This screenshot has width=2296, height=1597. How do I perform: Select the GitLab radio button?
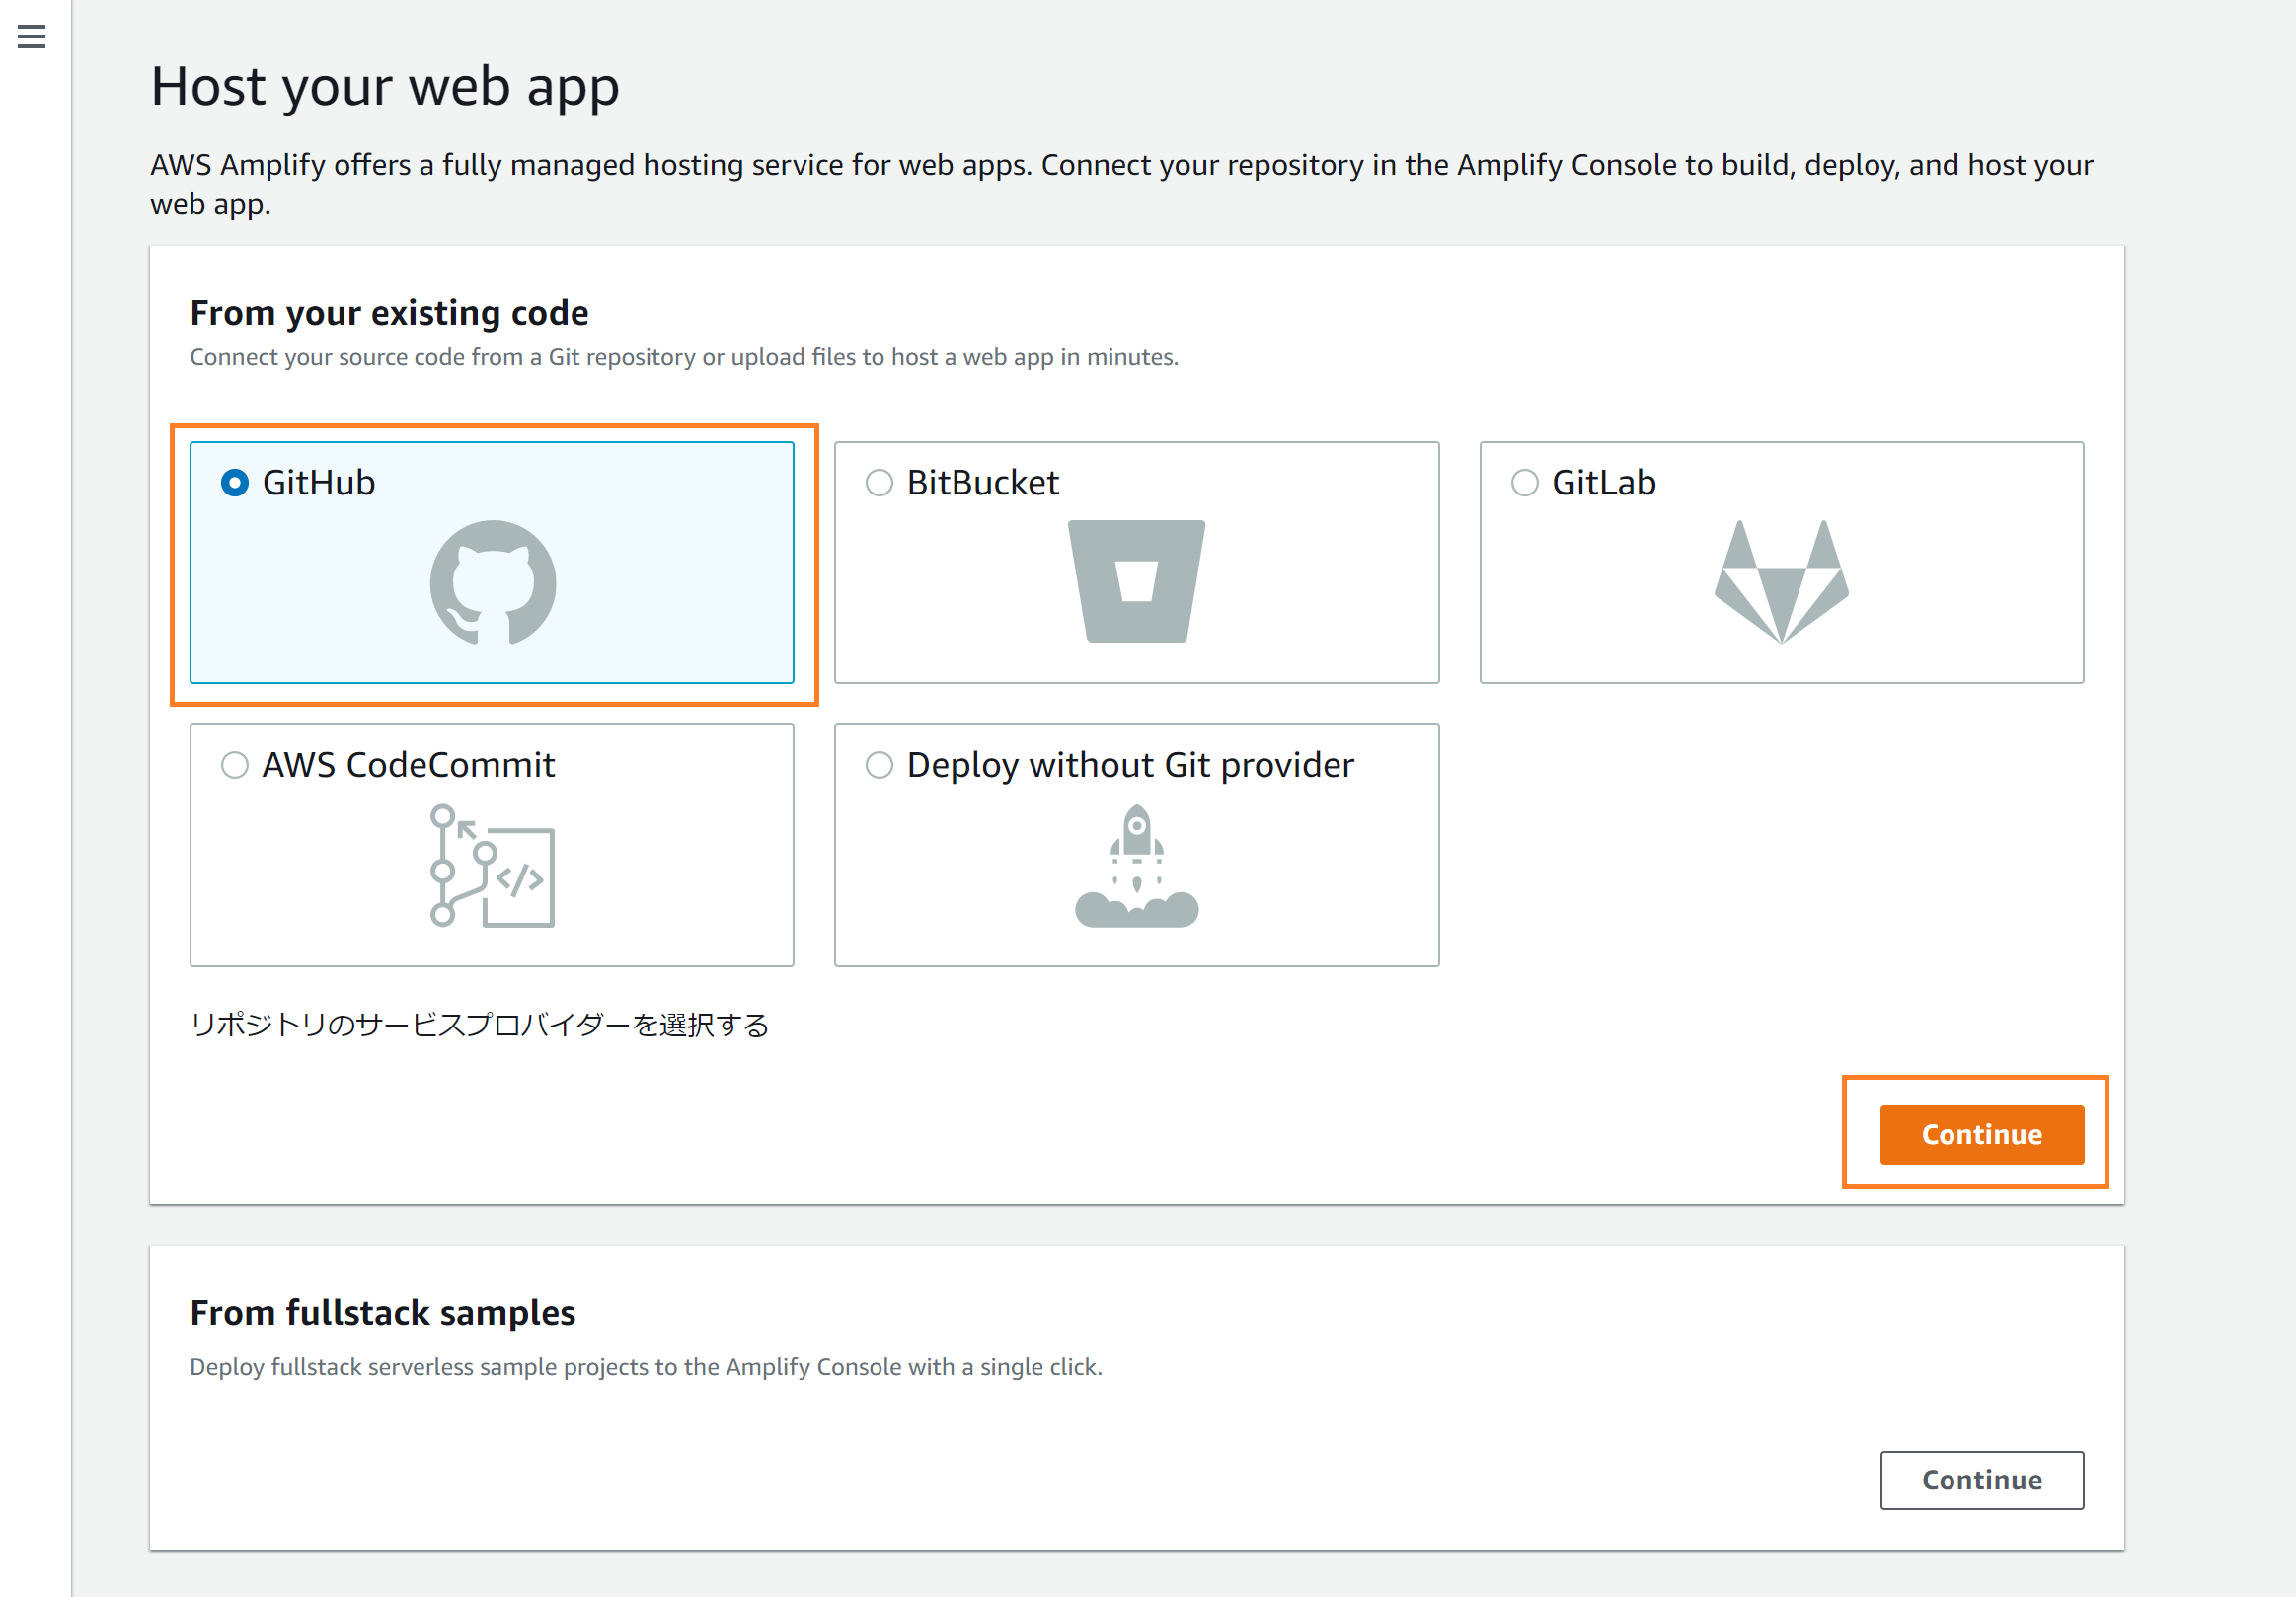[1524, 483]
